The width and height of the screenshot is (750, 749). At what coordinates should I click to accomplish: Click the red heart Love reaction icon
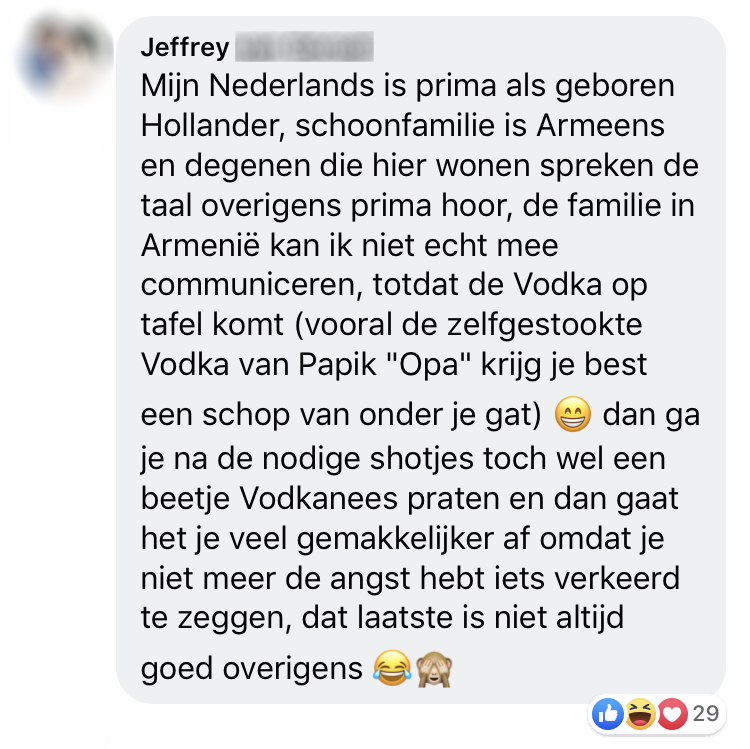672,714
